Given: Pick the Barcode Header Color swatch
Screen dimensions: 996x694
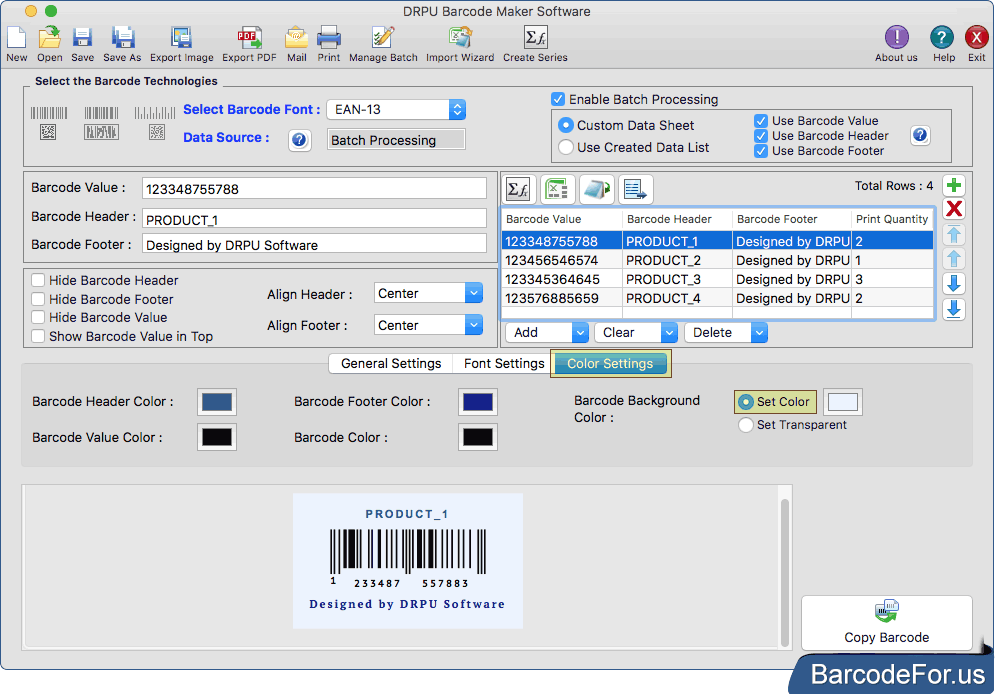Looking at the screenshot, I should [217, 402].
